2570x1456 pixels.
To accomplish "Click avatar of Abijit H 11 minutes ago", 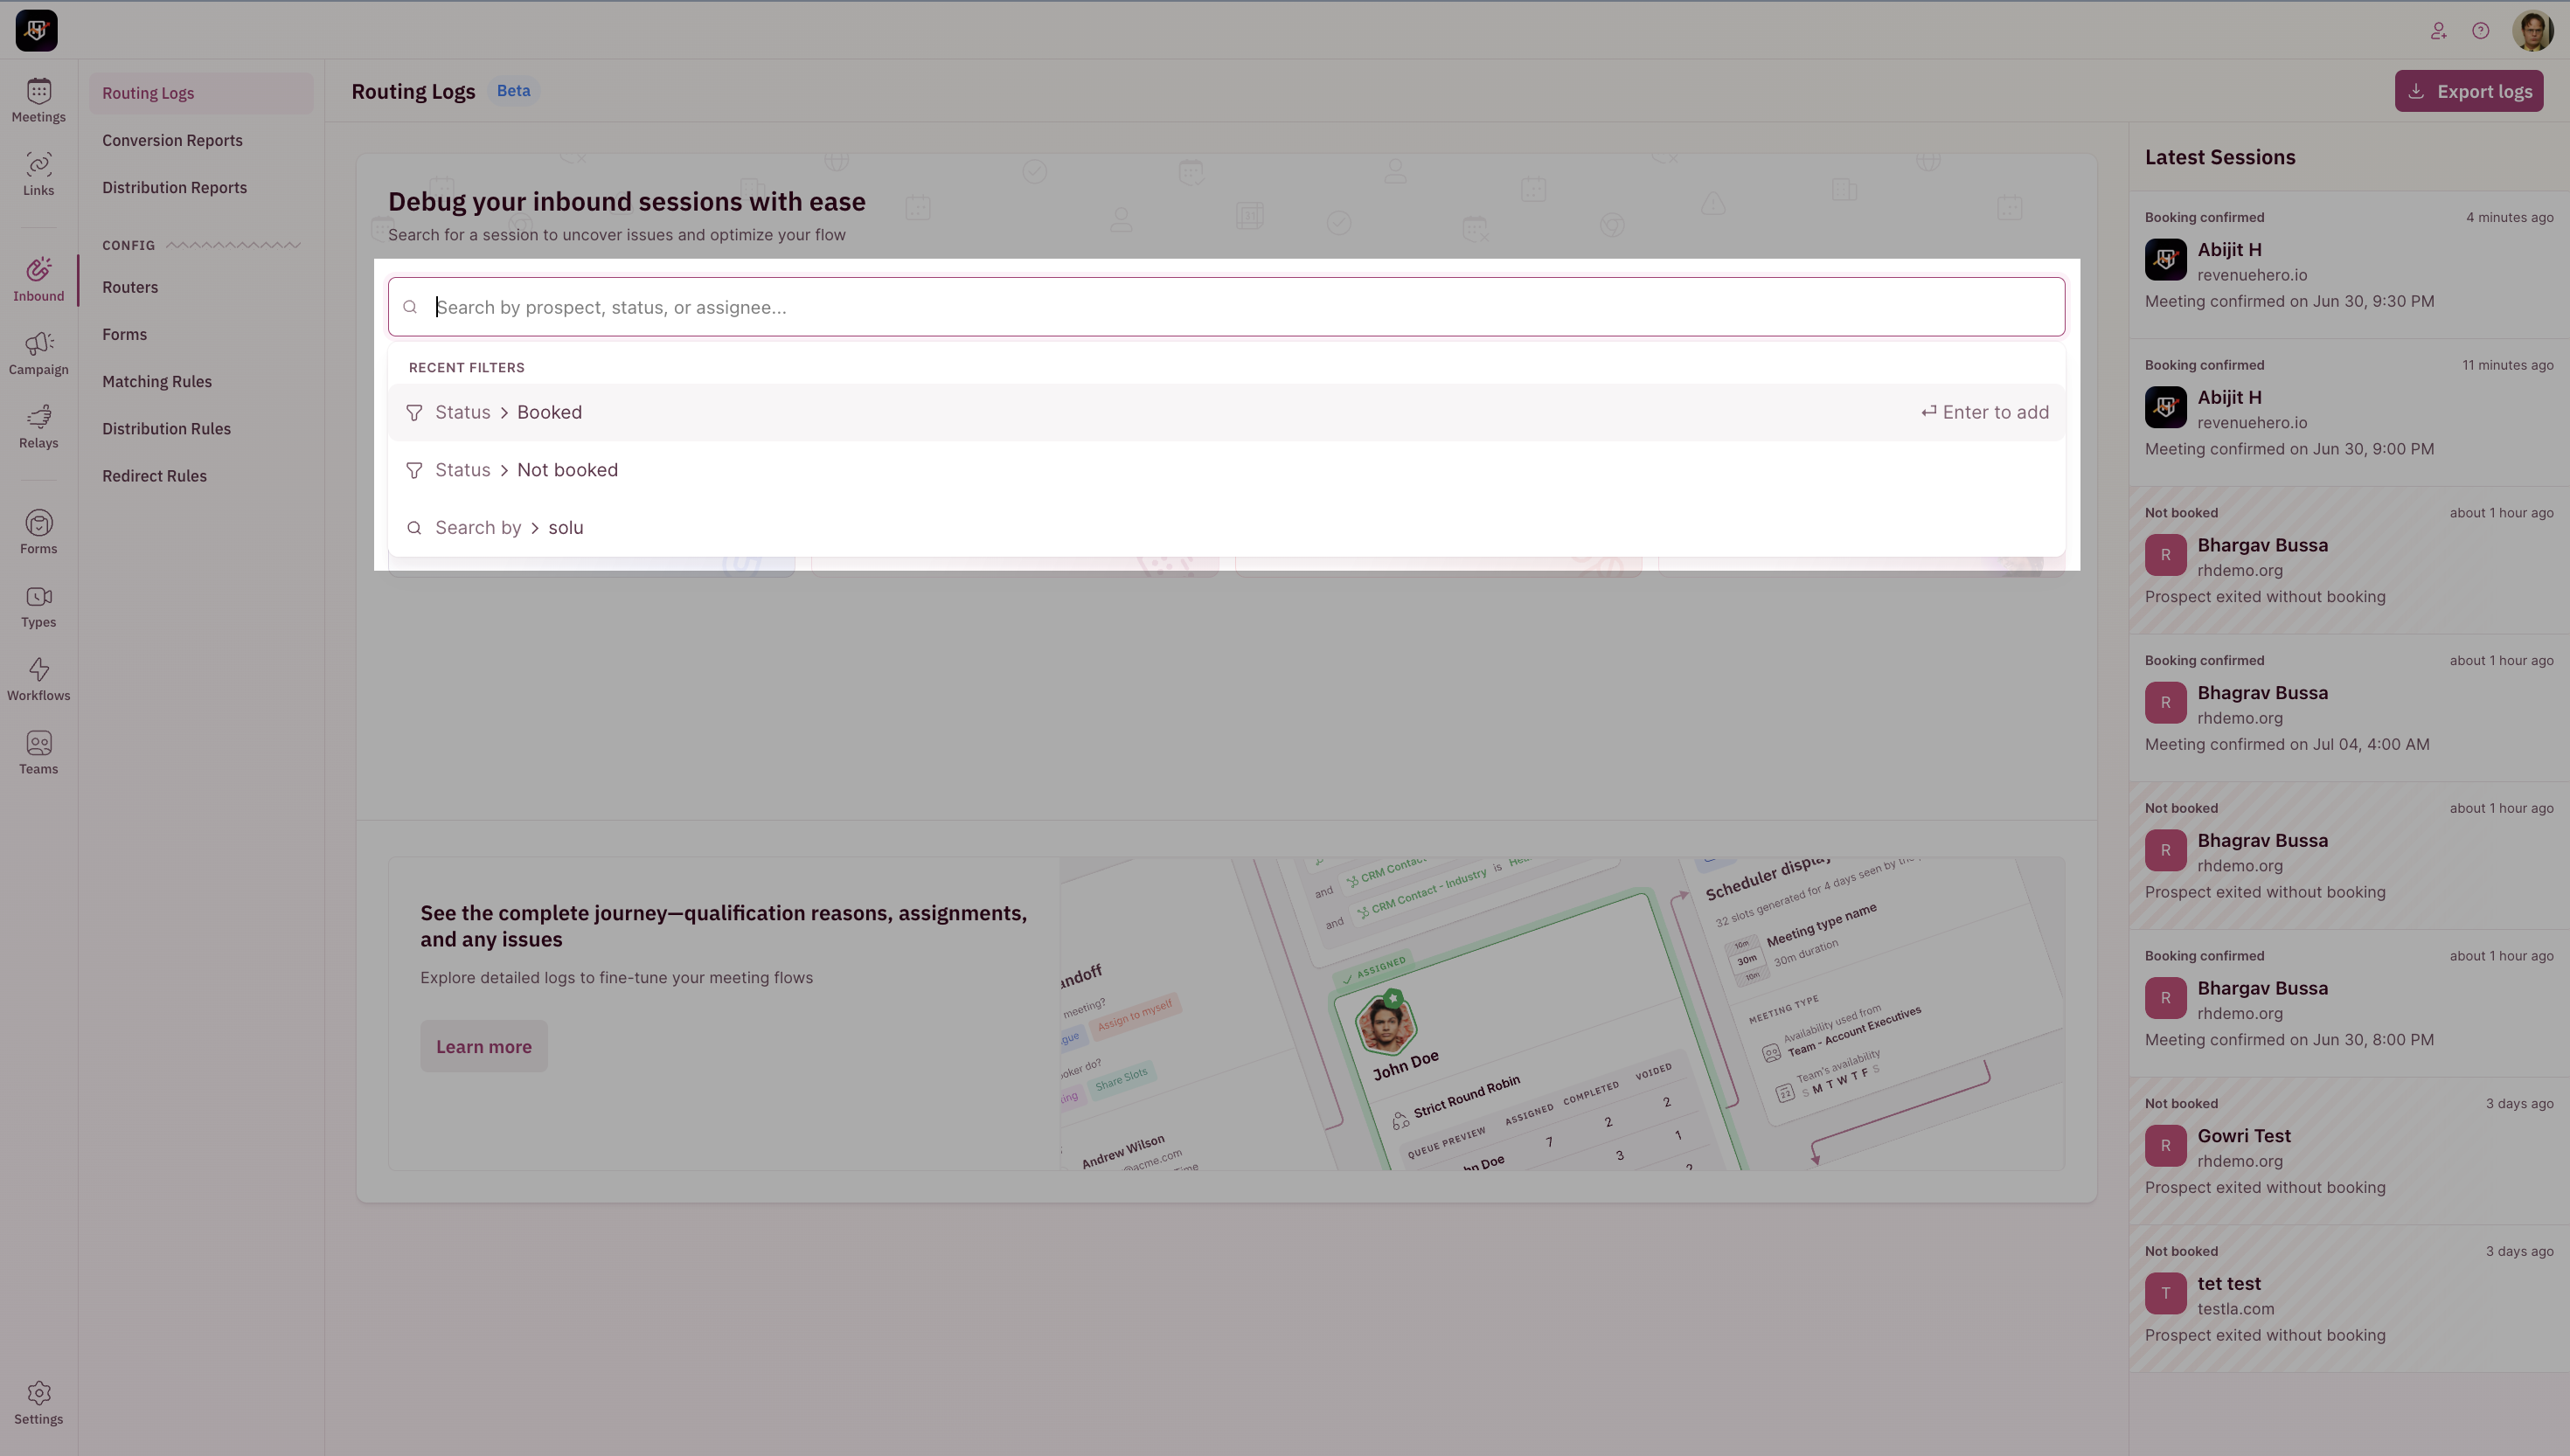I will (2166, 408).
